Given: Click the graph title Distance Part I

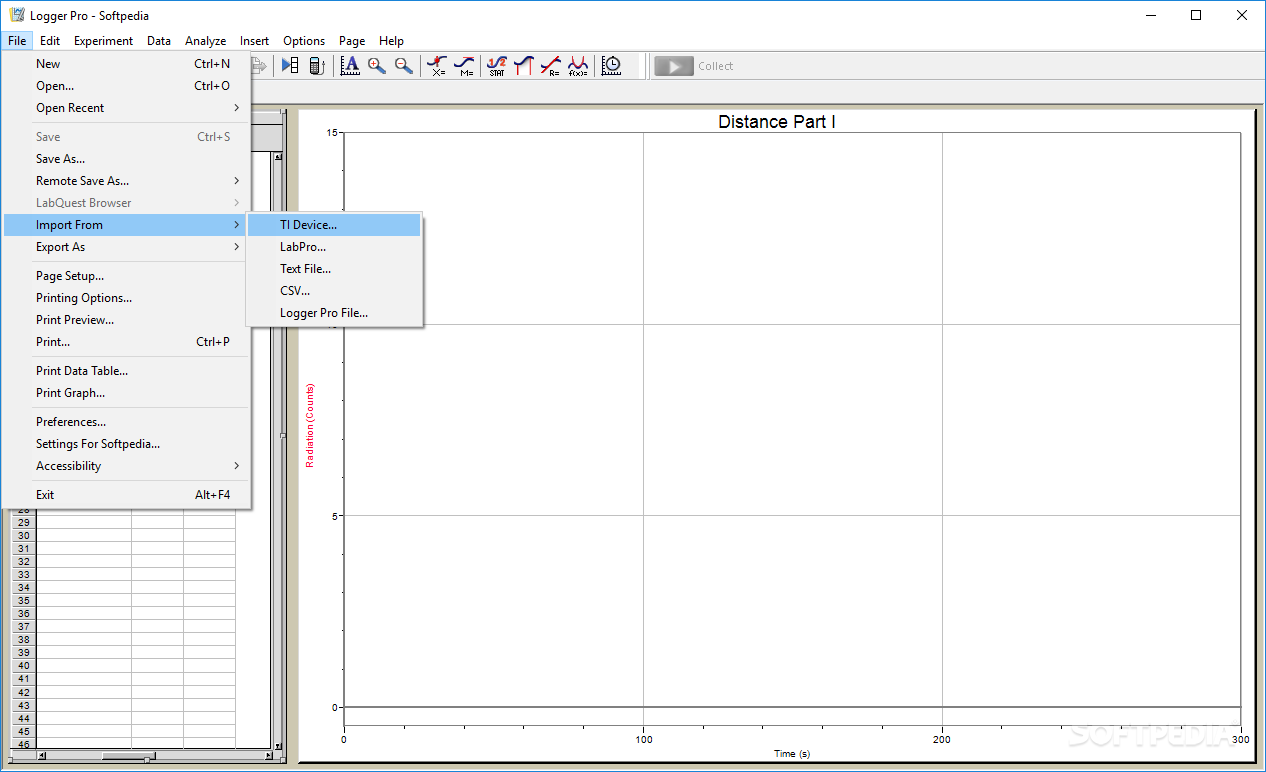Looking at the screenshot, I should pyautogui.click(x=777, y=122).
